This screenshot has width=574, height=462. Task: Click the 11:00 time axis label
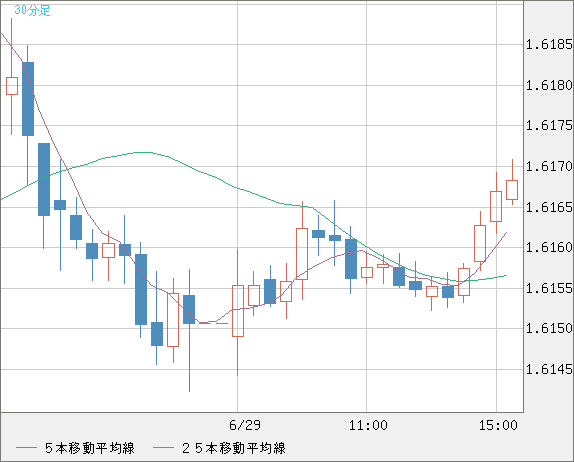[368, 425]
